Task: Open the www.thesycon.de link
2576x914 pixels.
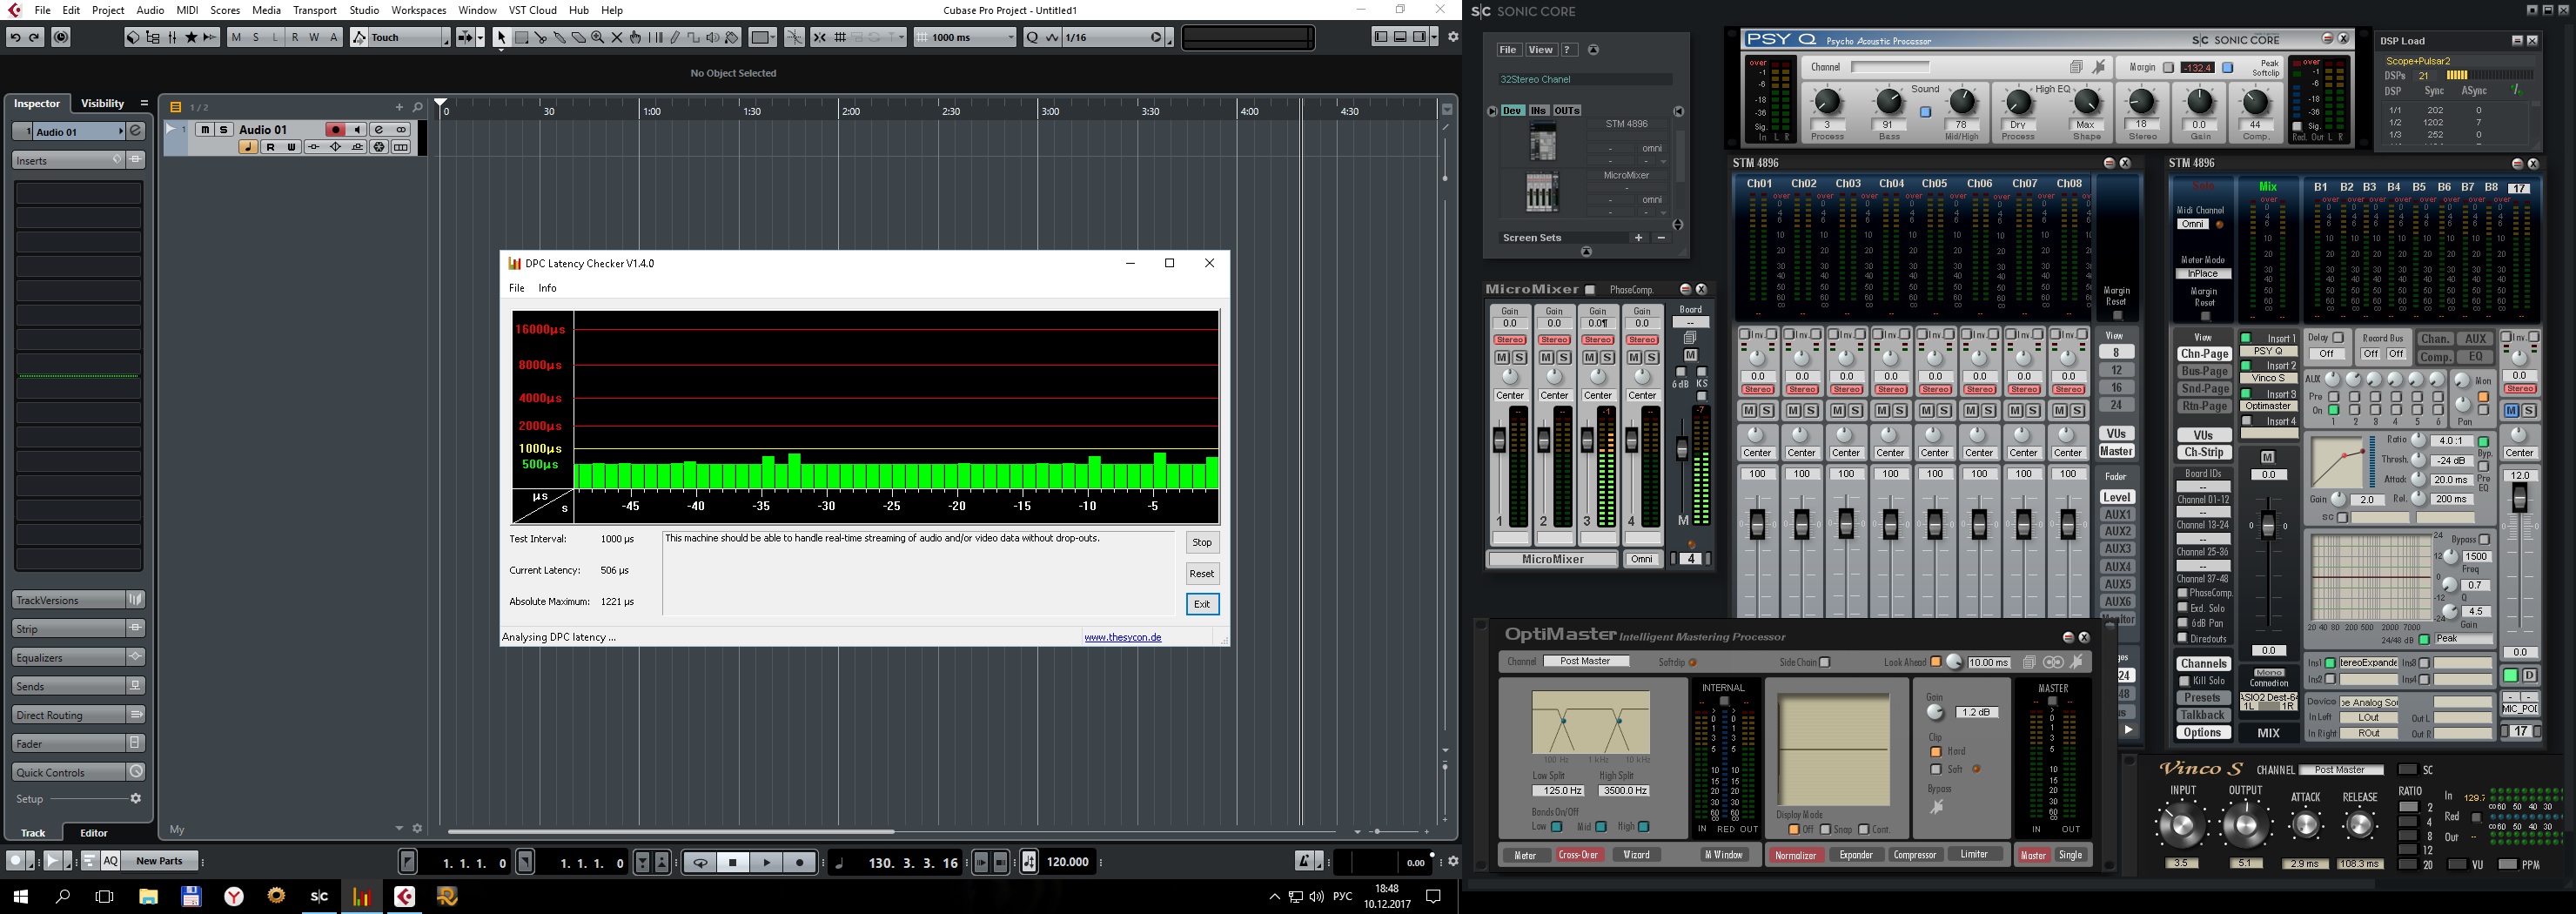Action: click(1122, 637)
